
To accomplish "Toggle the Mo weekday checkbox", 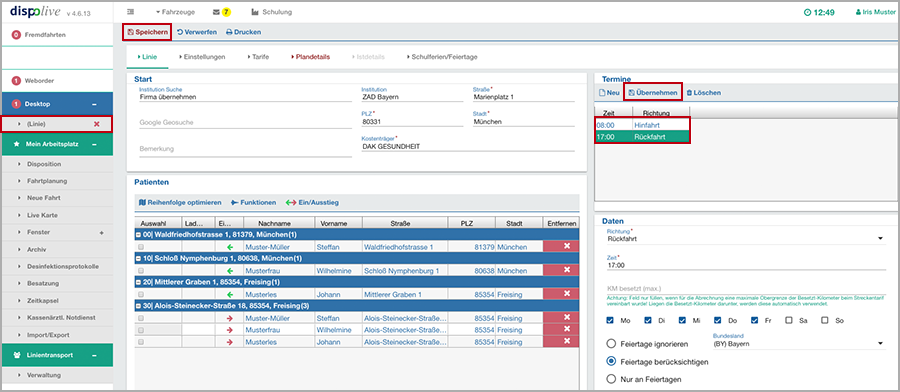I will tap(610, 320).
